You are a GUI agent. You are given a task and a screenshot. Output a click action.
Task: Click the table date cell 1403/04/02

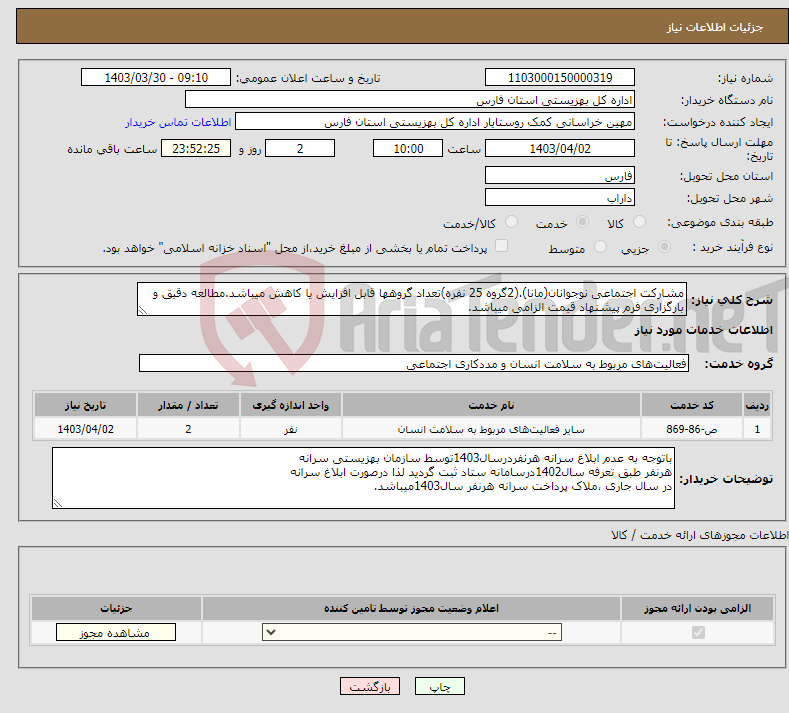coord(85,429)
